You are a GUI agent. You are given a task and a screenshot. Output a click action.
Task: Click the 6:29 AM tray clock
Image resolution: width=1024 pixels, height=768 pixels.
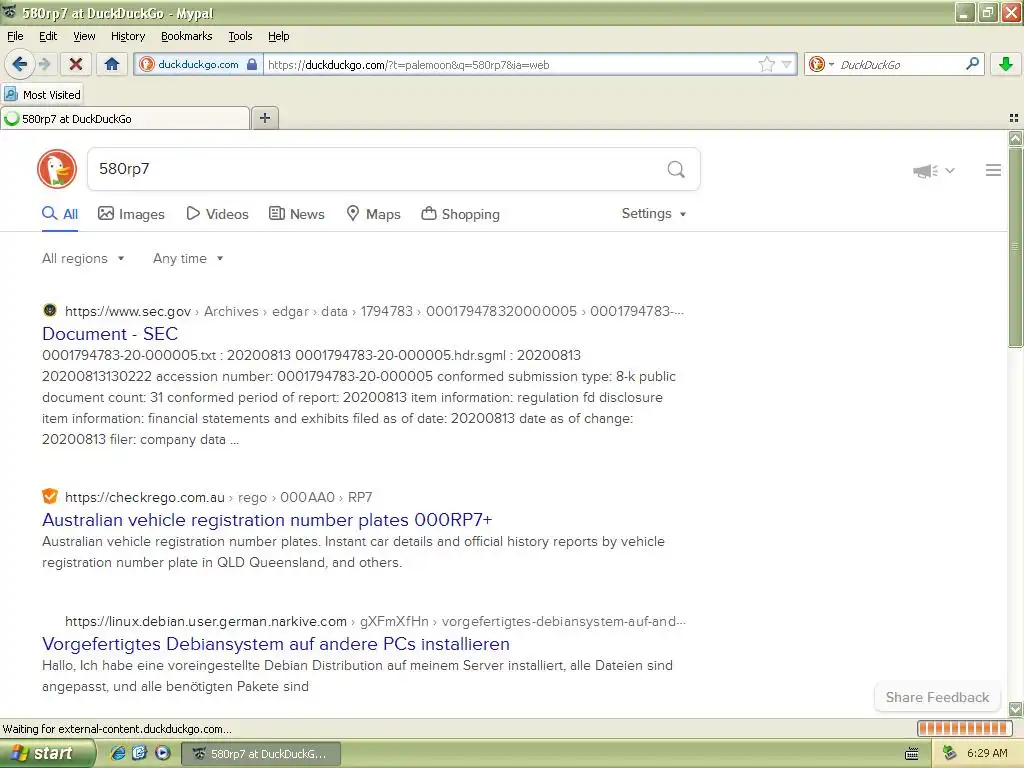tap(987, 754)
